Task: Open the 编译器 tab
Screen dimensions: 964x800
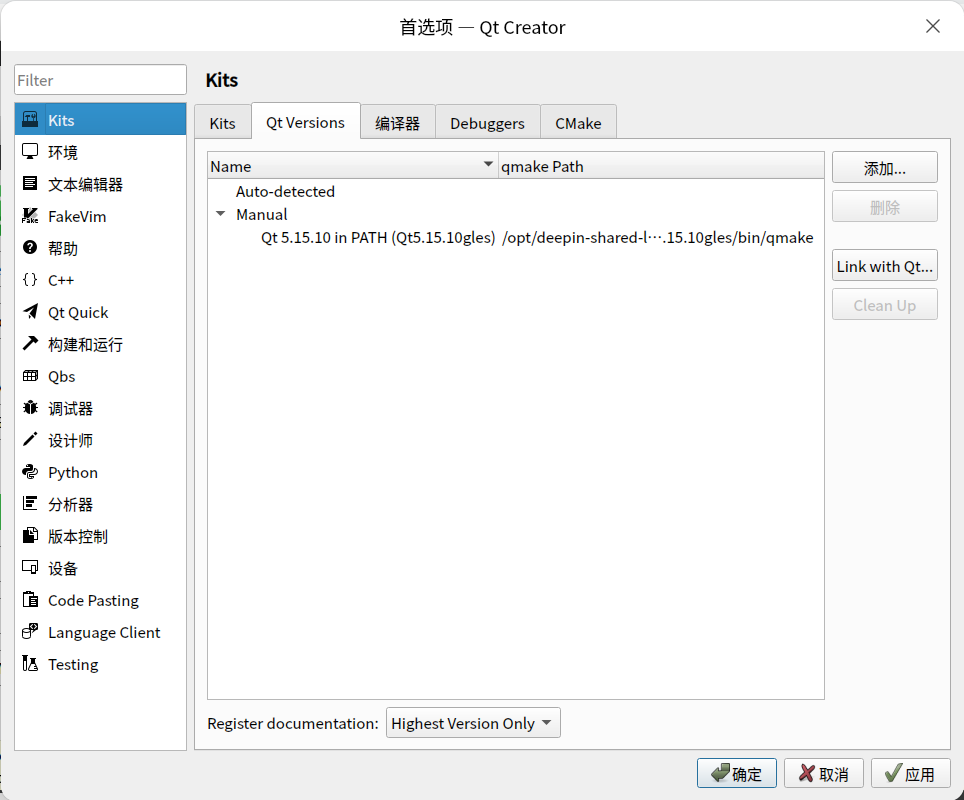Action: [x=398, y=123]
